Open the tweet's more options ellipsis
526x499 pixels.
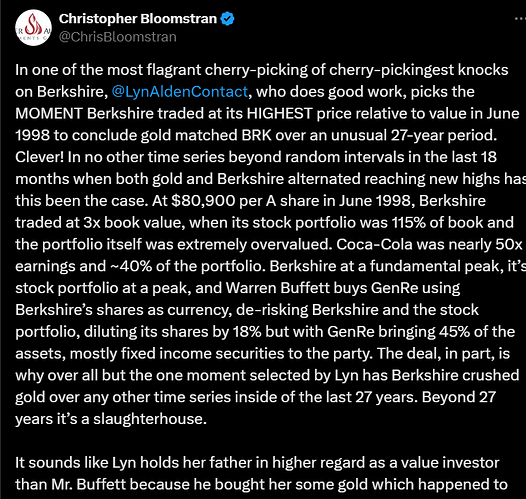[x=520, y=19]
